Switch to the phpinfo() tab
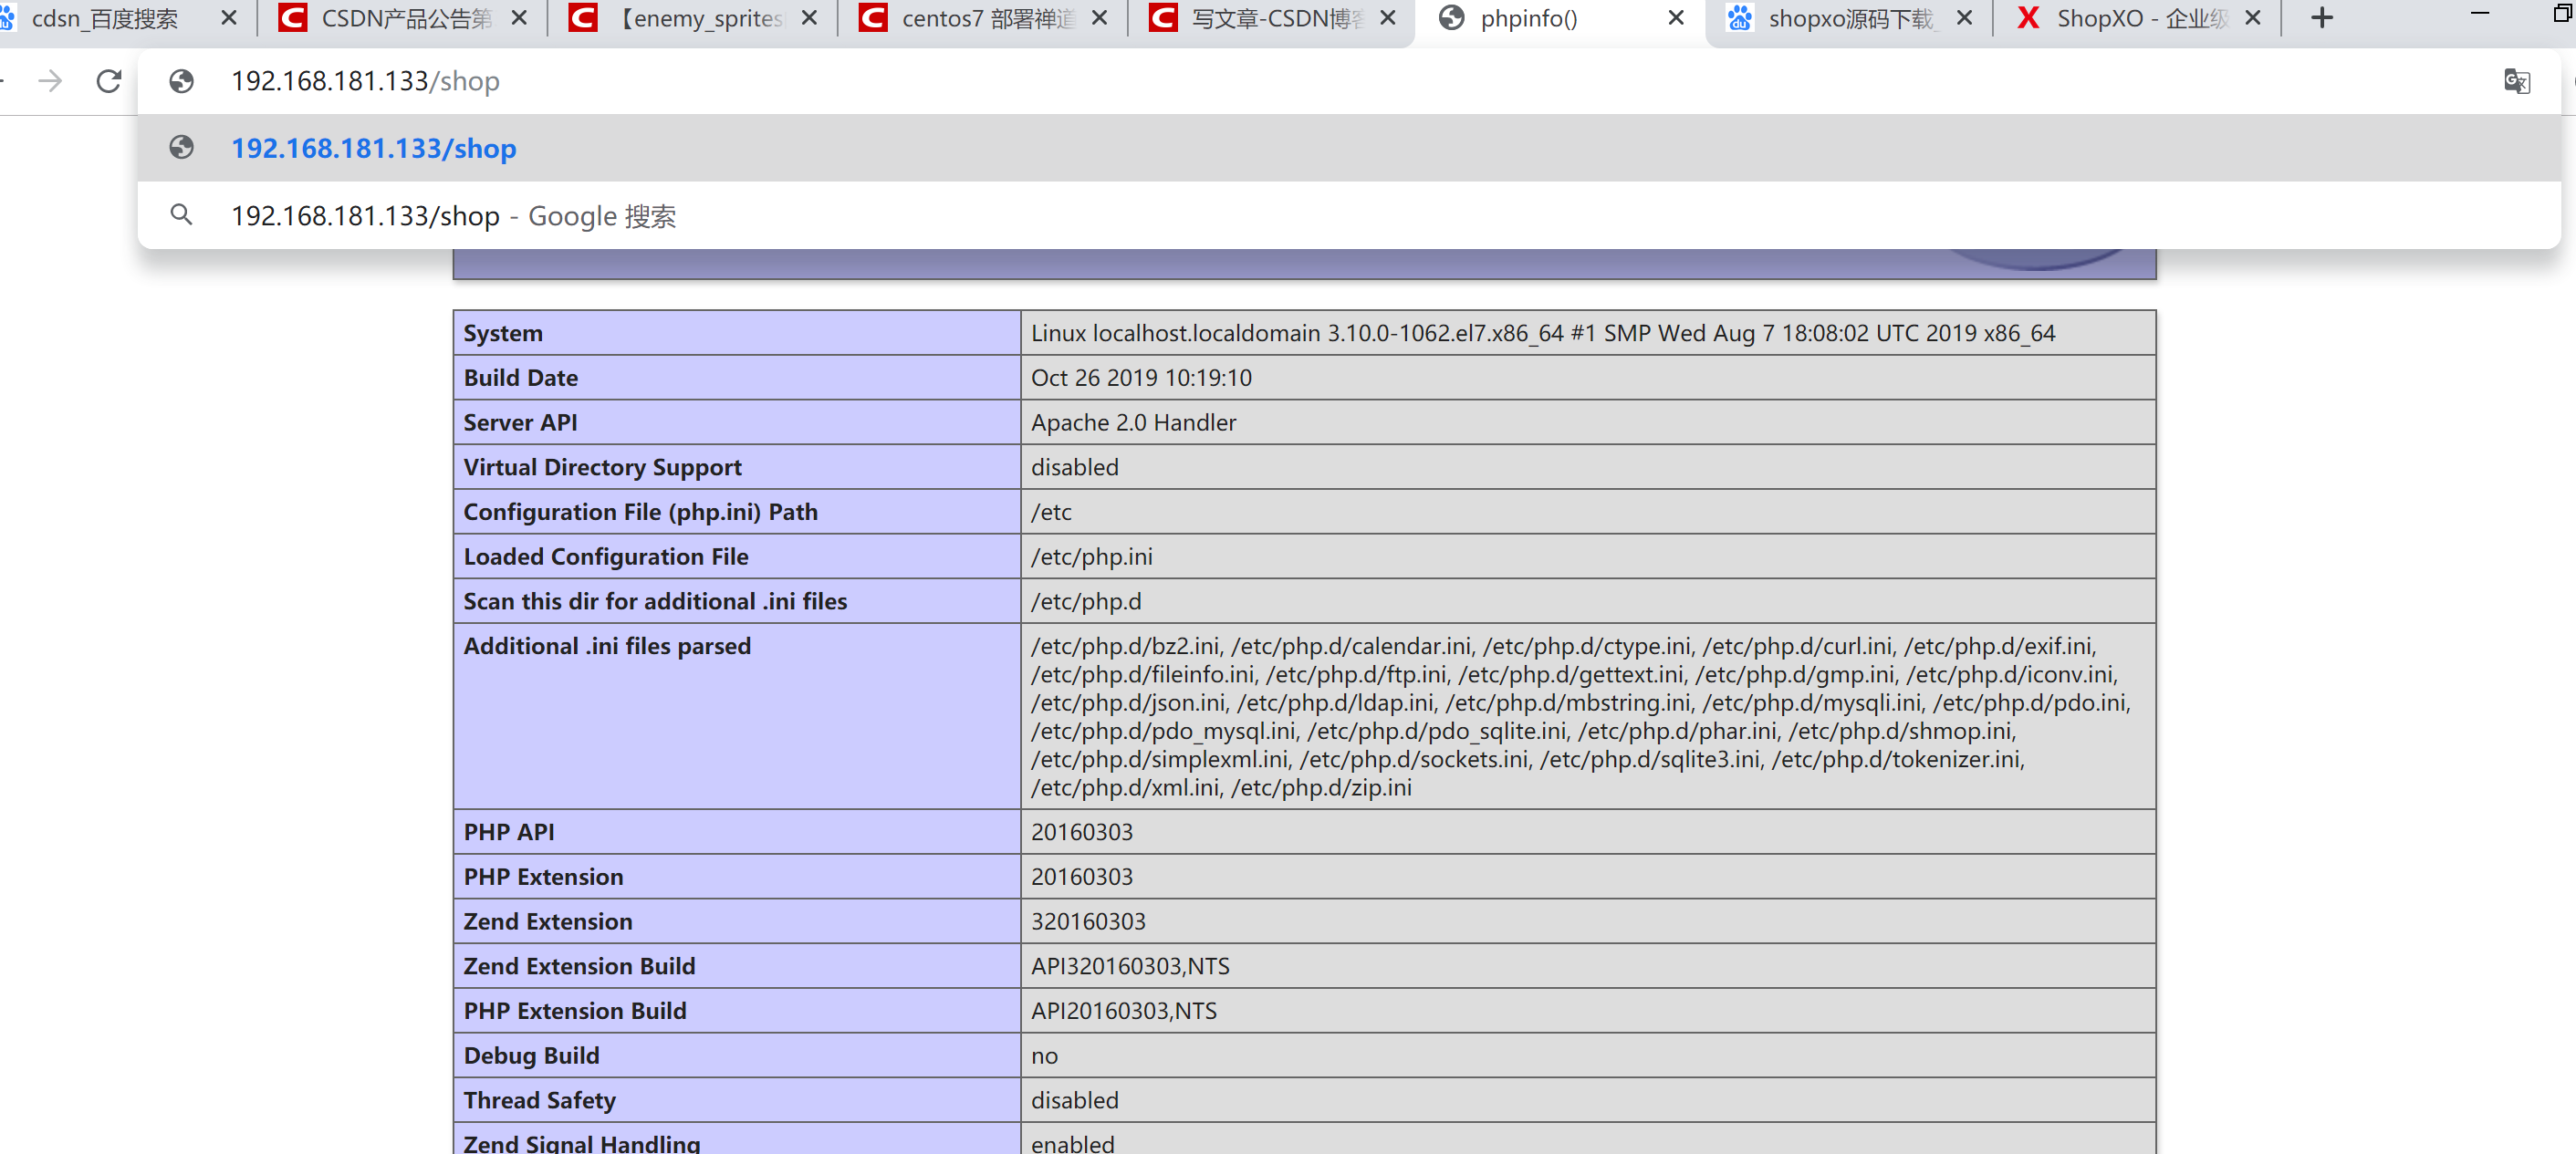2576x1154 pixels. click(1530, 17)
